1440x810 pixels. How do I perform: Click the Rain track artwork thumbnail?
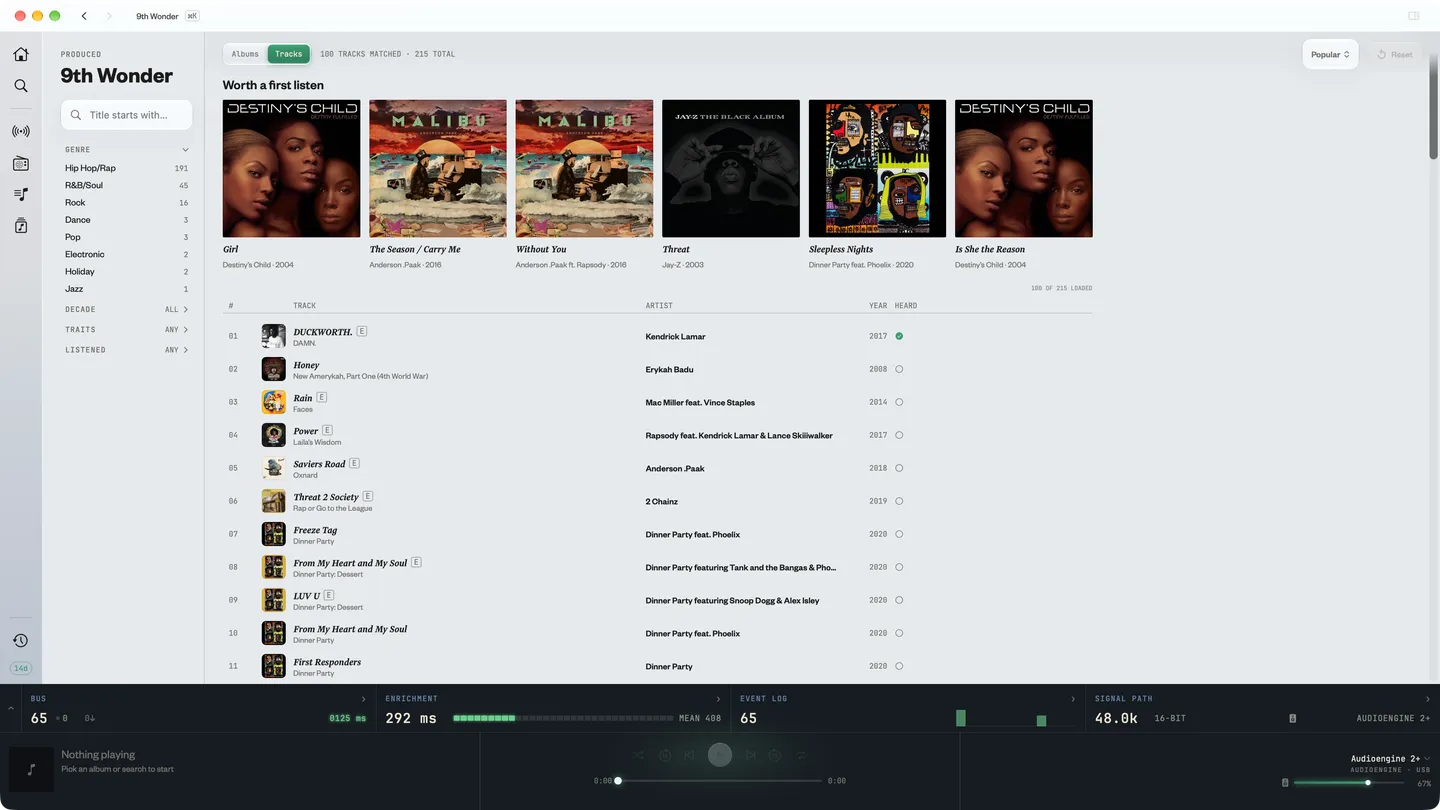[273, 402]
